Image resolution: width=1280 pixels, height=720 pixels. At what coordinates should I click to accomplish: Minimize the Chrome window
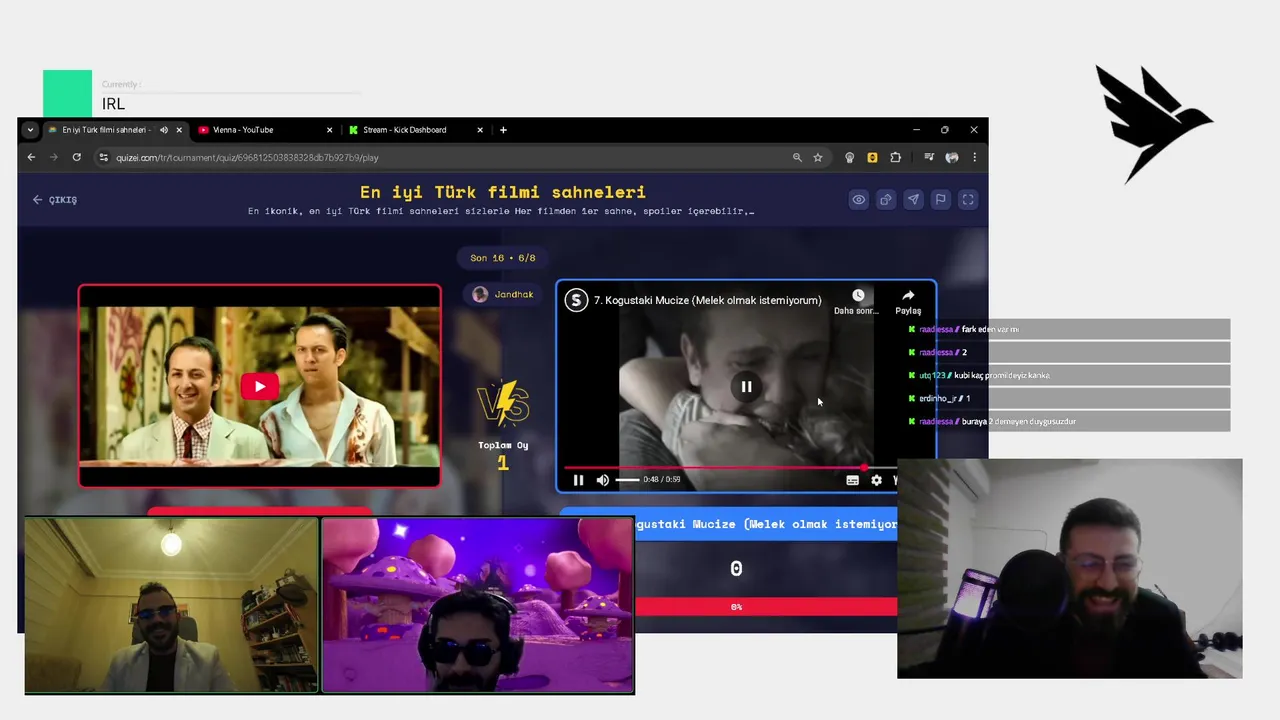(916, 130)
